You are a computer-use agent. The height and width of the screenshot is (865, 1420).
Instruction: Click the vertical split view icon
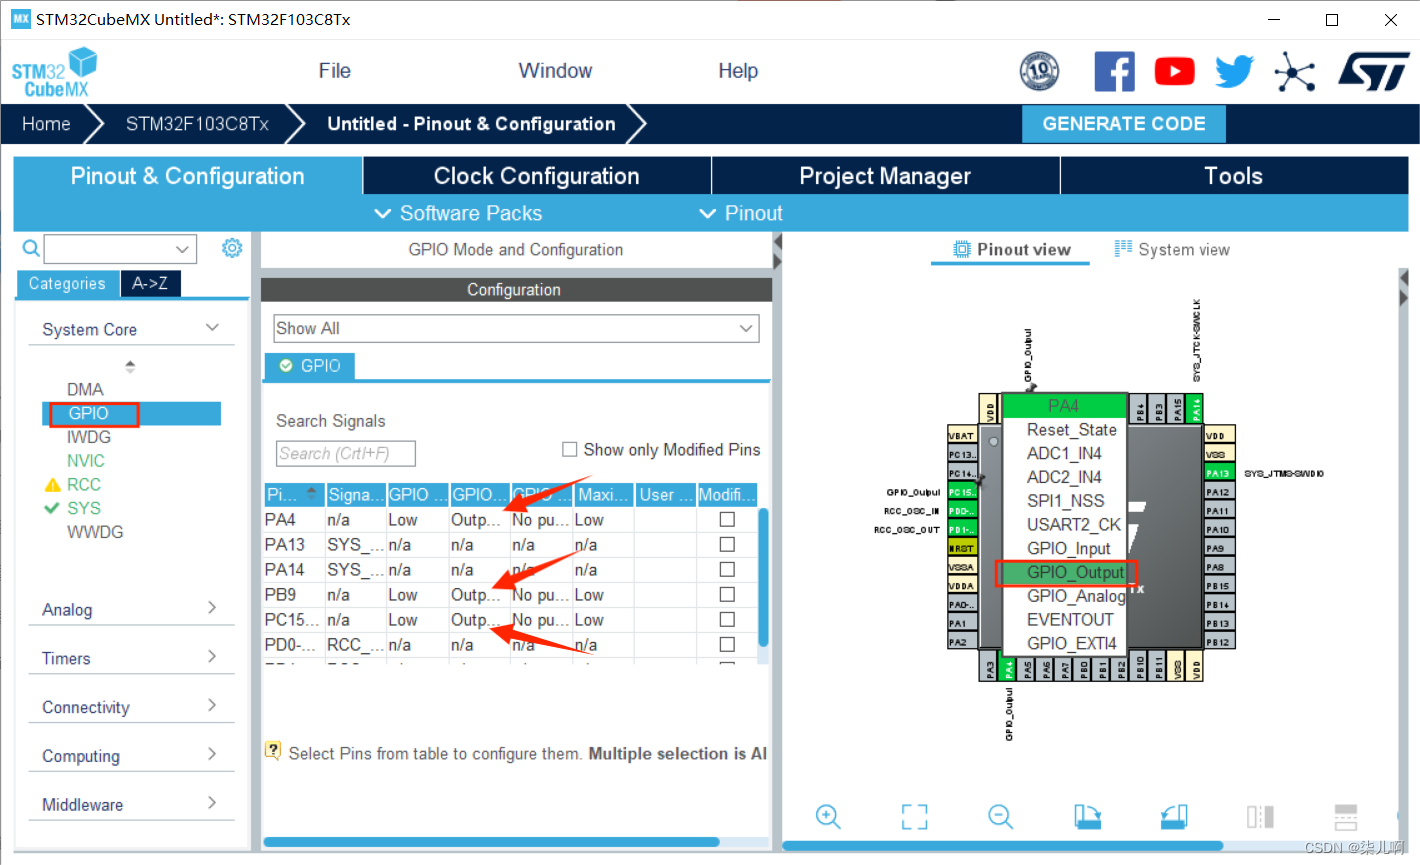click(x=1260, y=816)
